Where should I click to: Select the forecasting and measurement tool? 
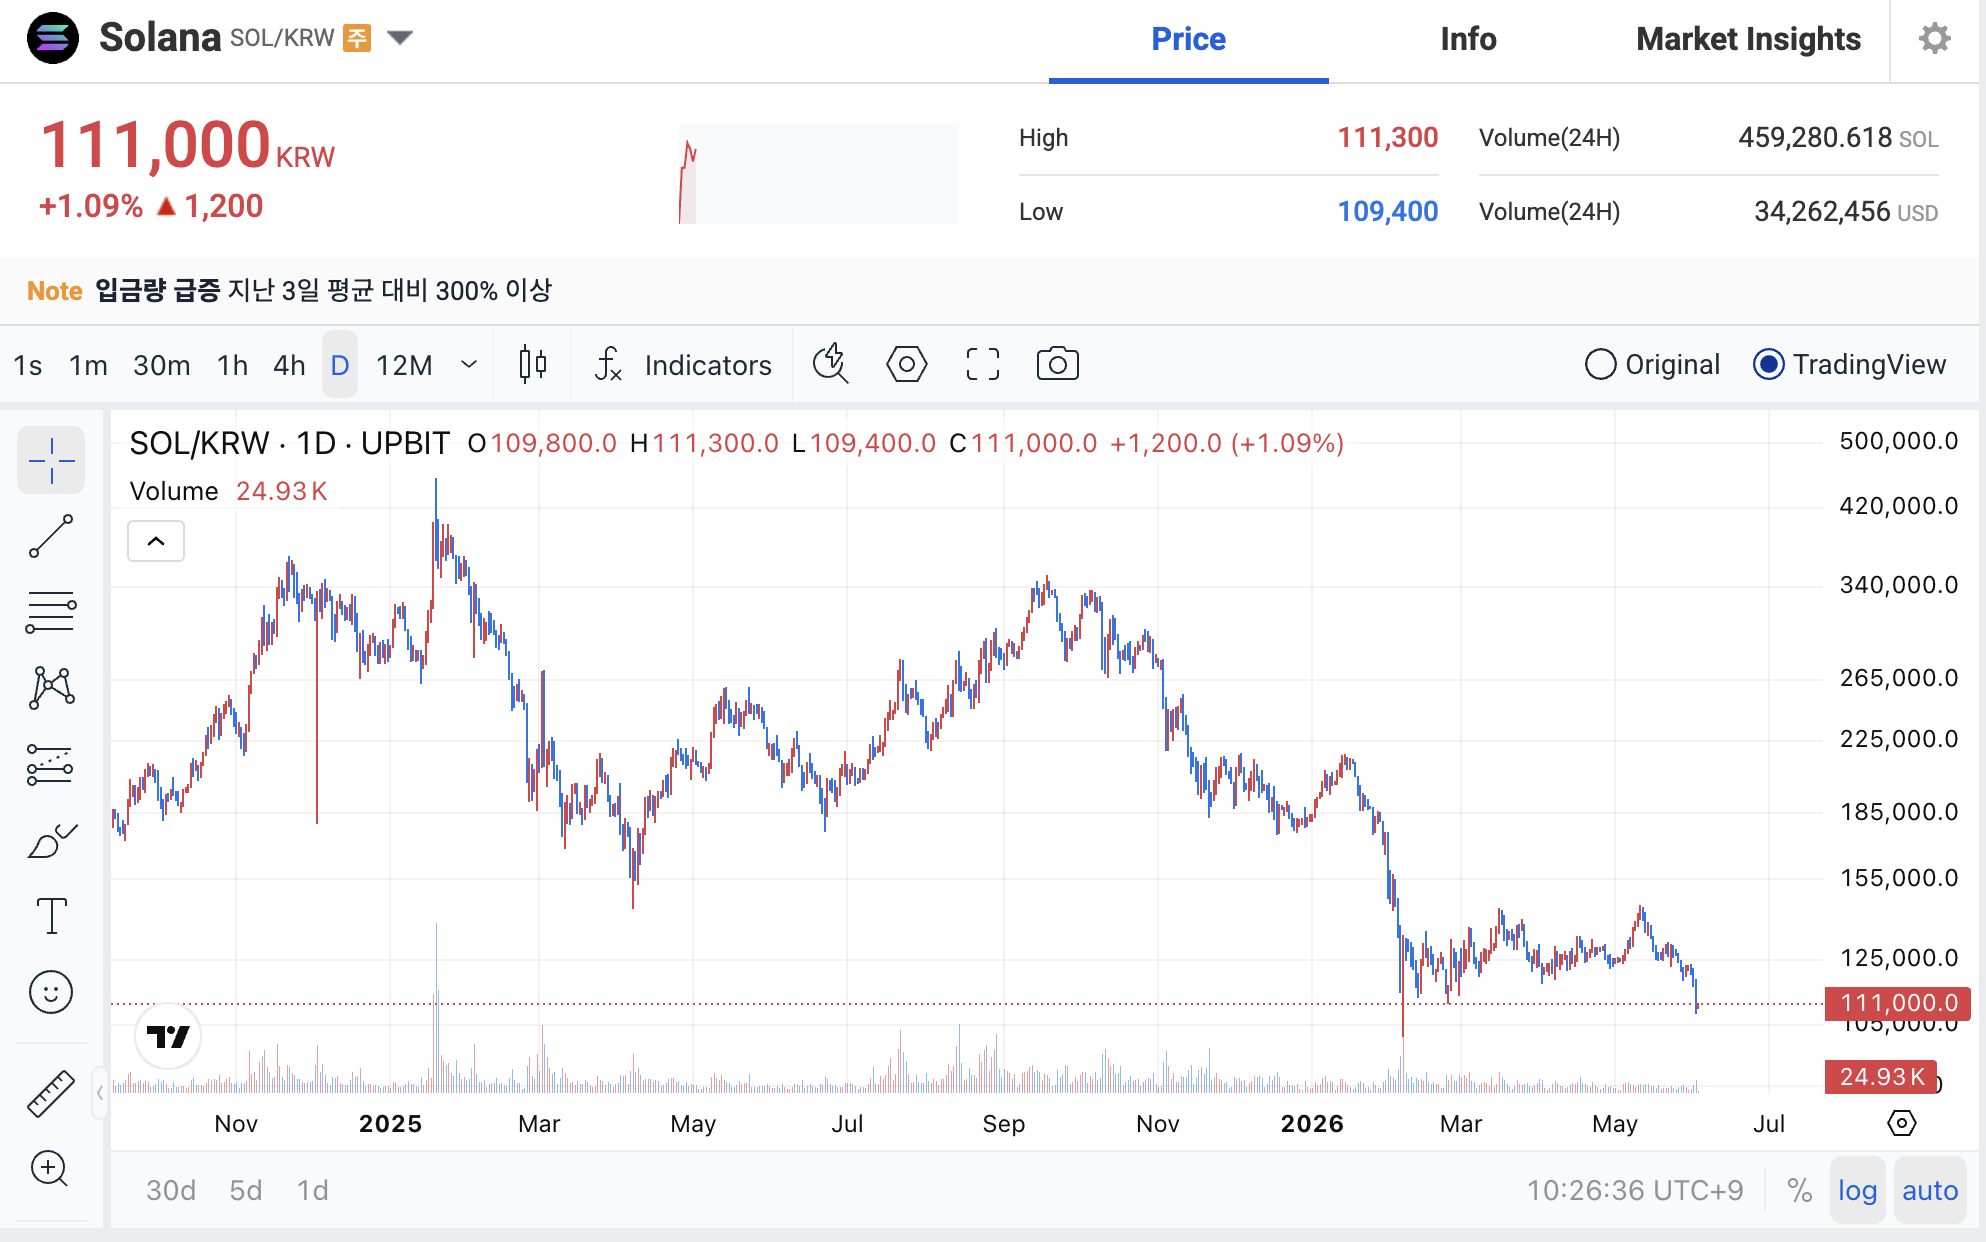coord(51,764)
